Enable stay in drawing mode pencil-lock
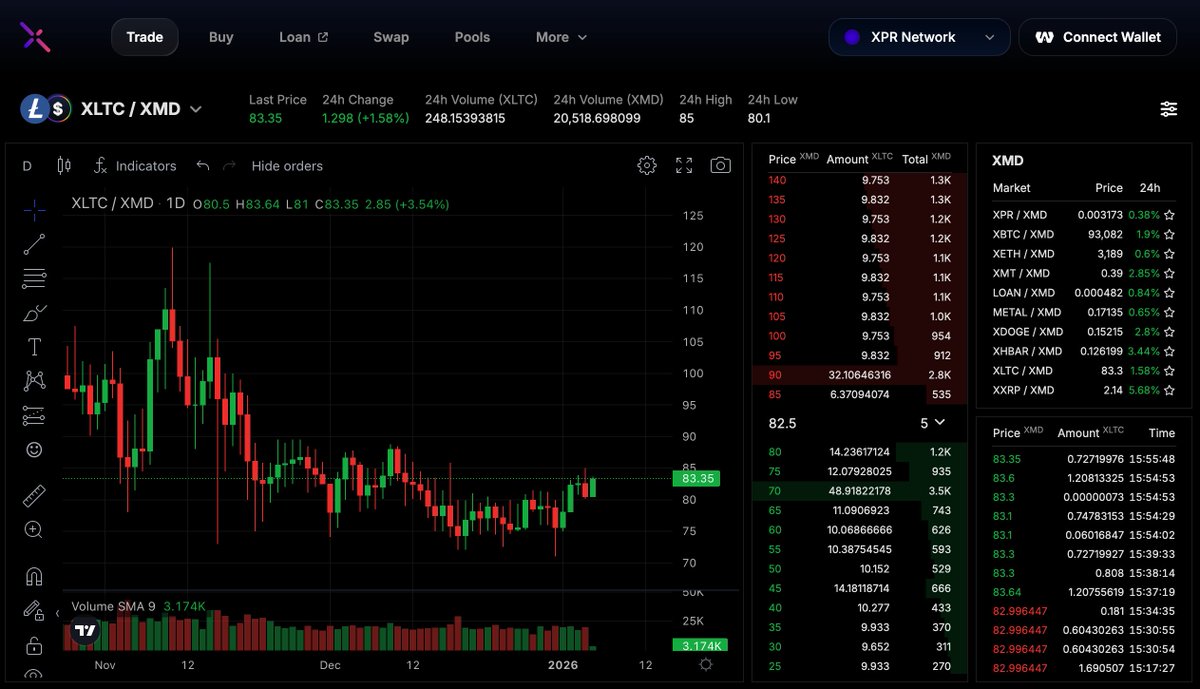Screen dimensions: 1200x689 click(34, 611)
